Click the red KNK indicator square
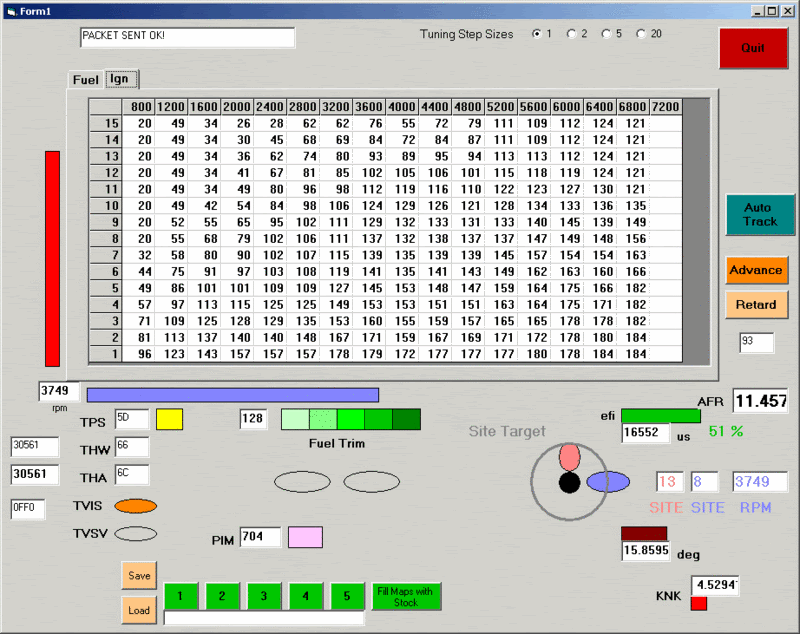Image resolution: width=800 pixels, height=634 pixels. pos(699,603)
